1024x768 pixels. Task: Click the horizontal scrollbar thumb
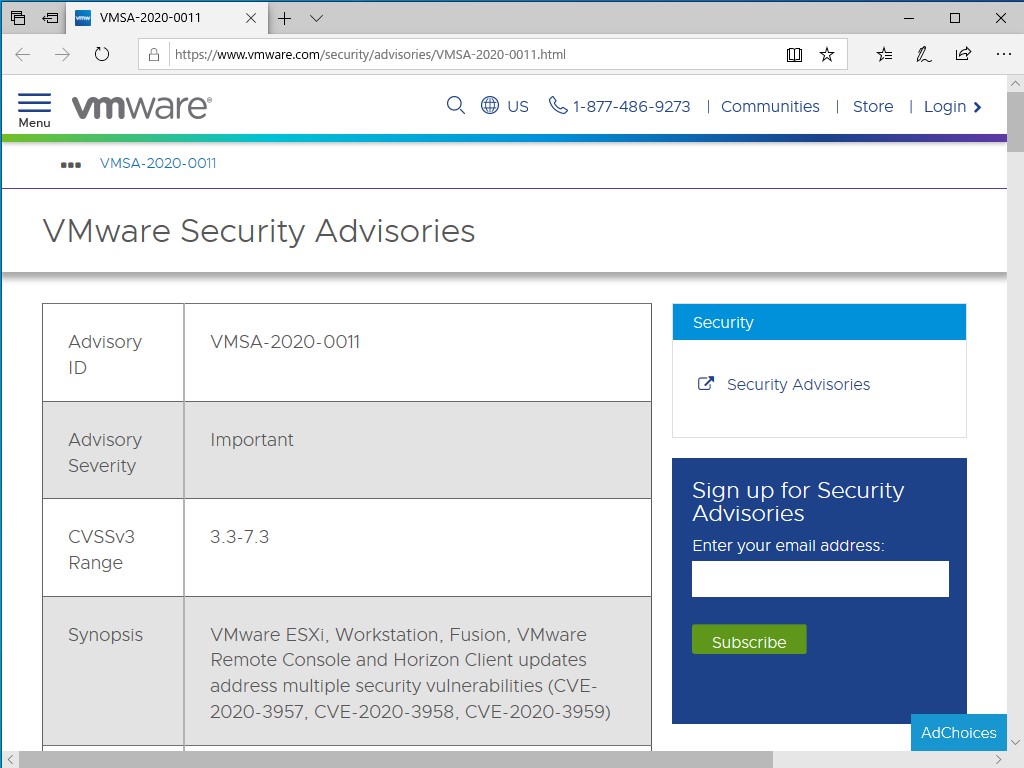395,759
